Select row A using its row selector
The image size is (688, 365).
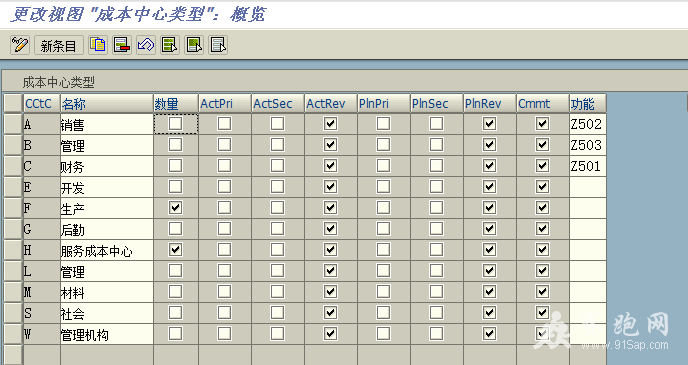click(13, 124)
